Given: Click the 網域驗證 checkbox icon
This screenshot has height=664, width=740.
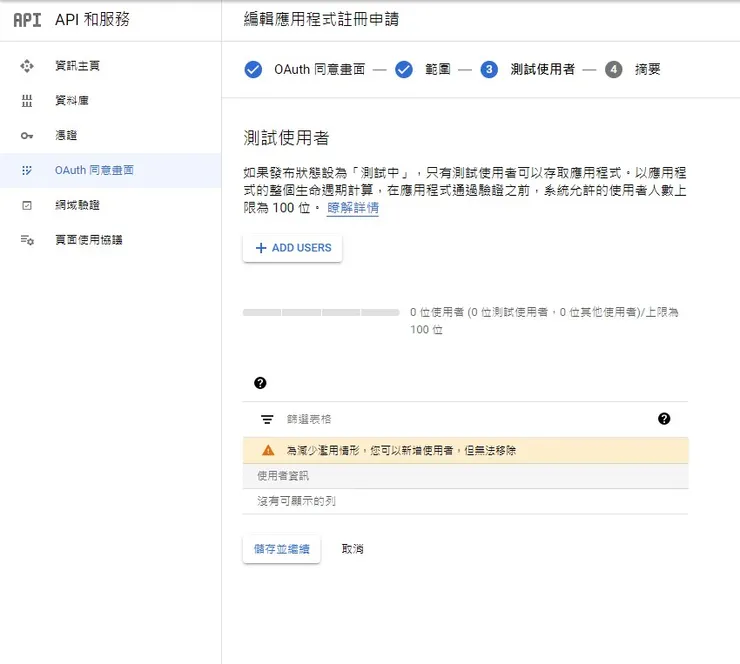Looking at the screenshot, I should (27, 205).
